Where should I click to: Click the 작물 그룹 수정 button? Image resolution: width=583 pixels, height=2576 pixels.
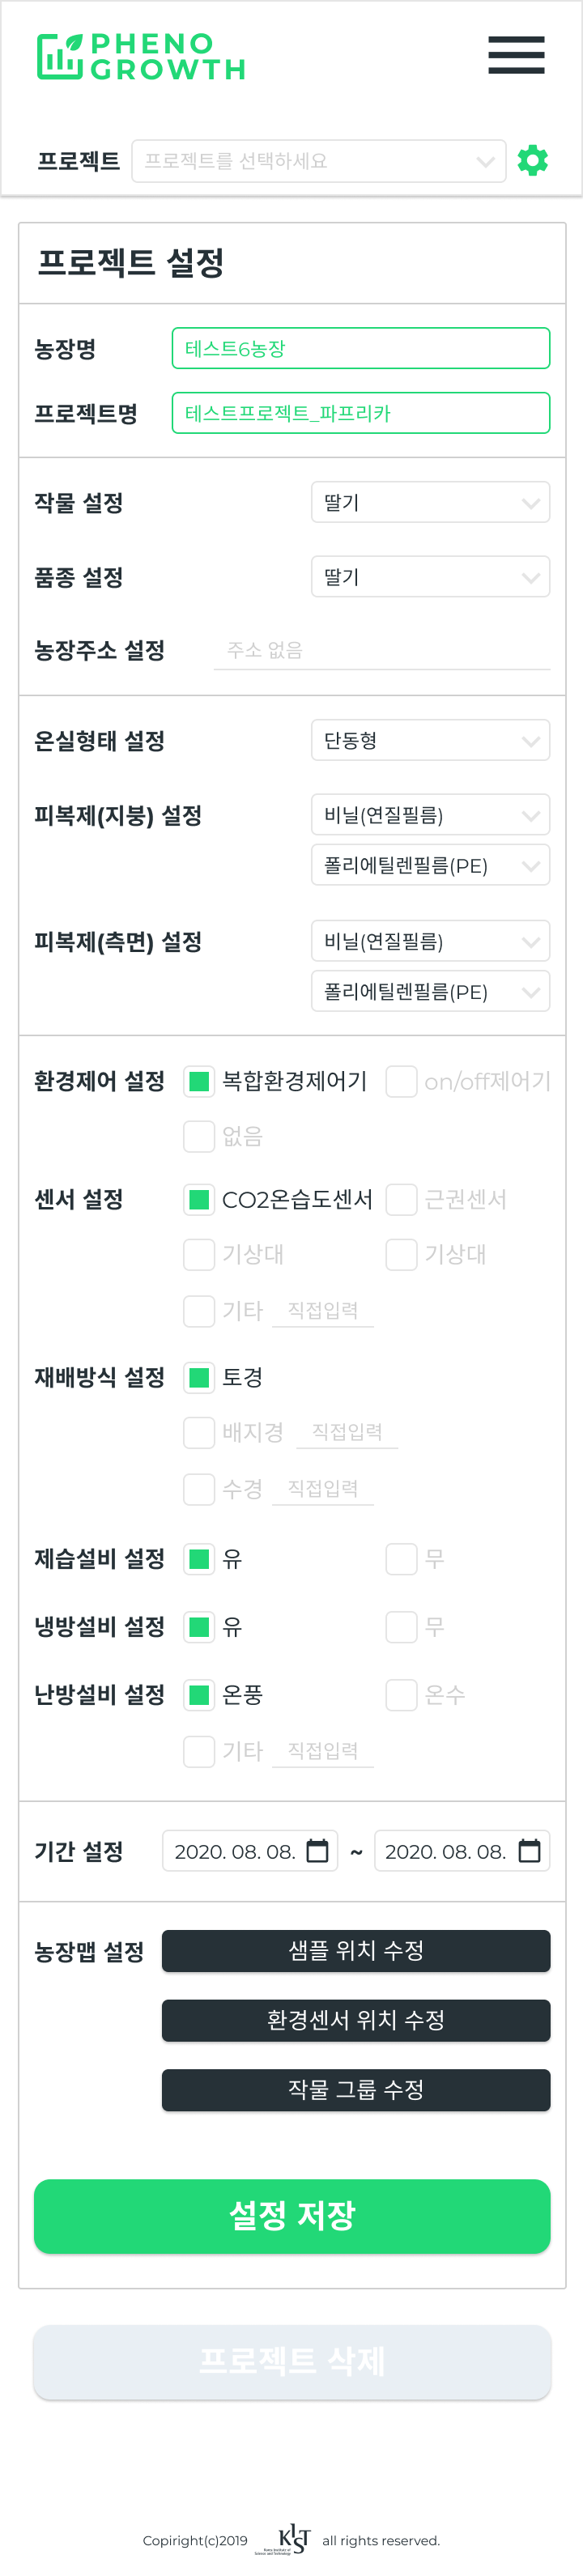tap(356, 2090)
